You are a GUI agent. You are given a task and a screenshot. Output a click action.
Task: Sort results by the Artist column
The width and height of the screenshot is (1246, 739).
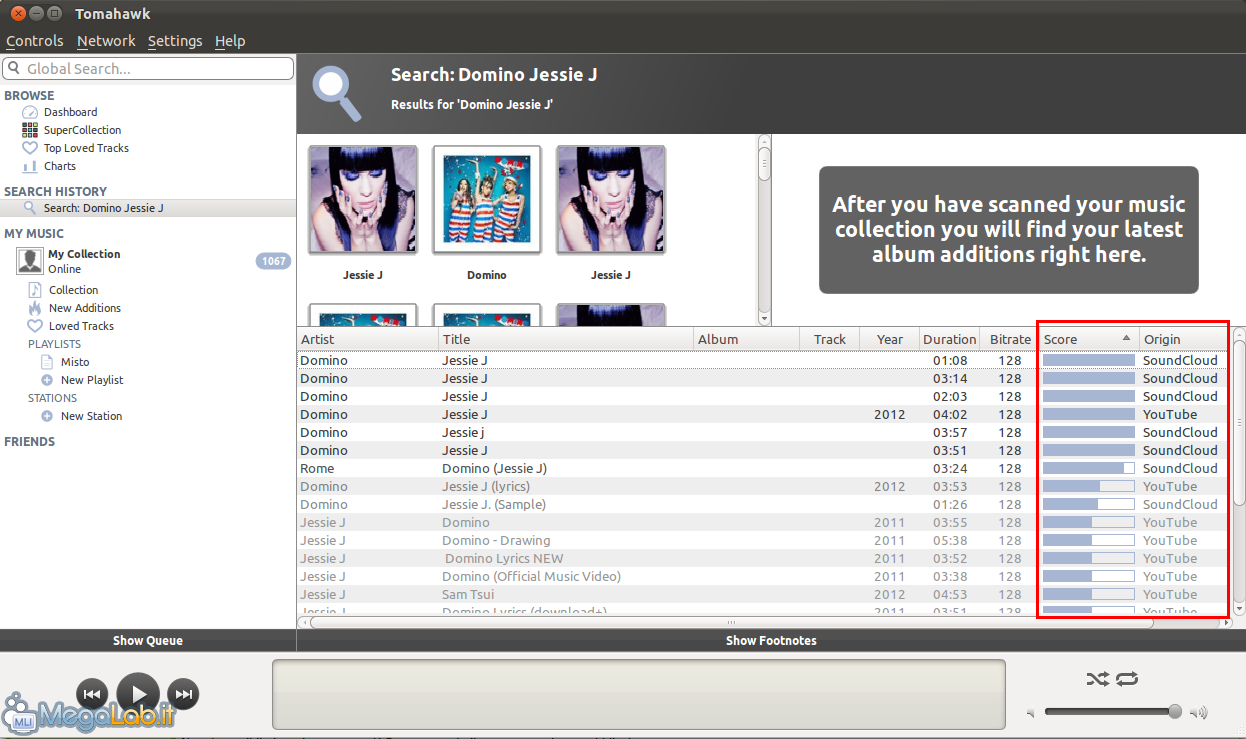(x=368, y=339)
